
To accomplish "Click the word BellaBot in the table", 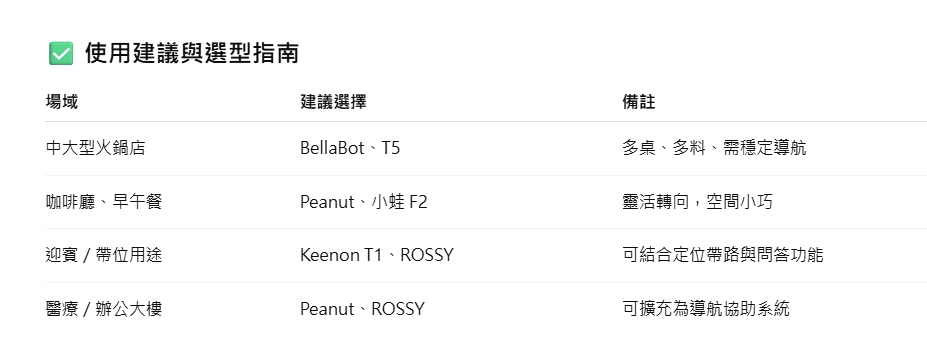I will 332,148.
